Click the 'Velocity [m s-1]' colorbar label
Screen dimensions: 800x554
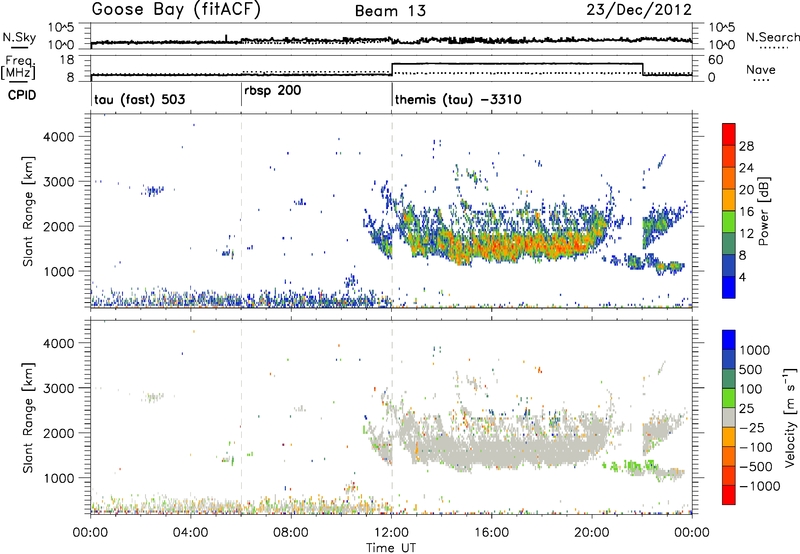(x=790, y=417)
